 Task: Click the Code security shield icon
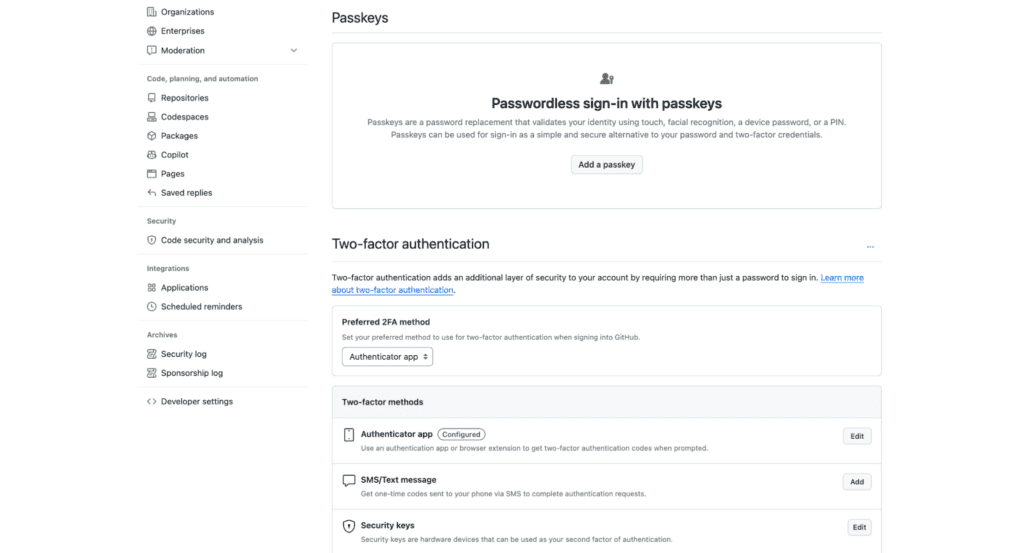152,240
